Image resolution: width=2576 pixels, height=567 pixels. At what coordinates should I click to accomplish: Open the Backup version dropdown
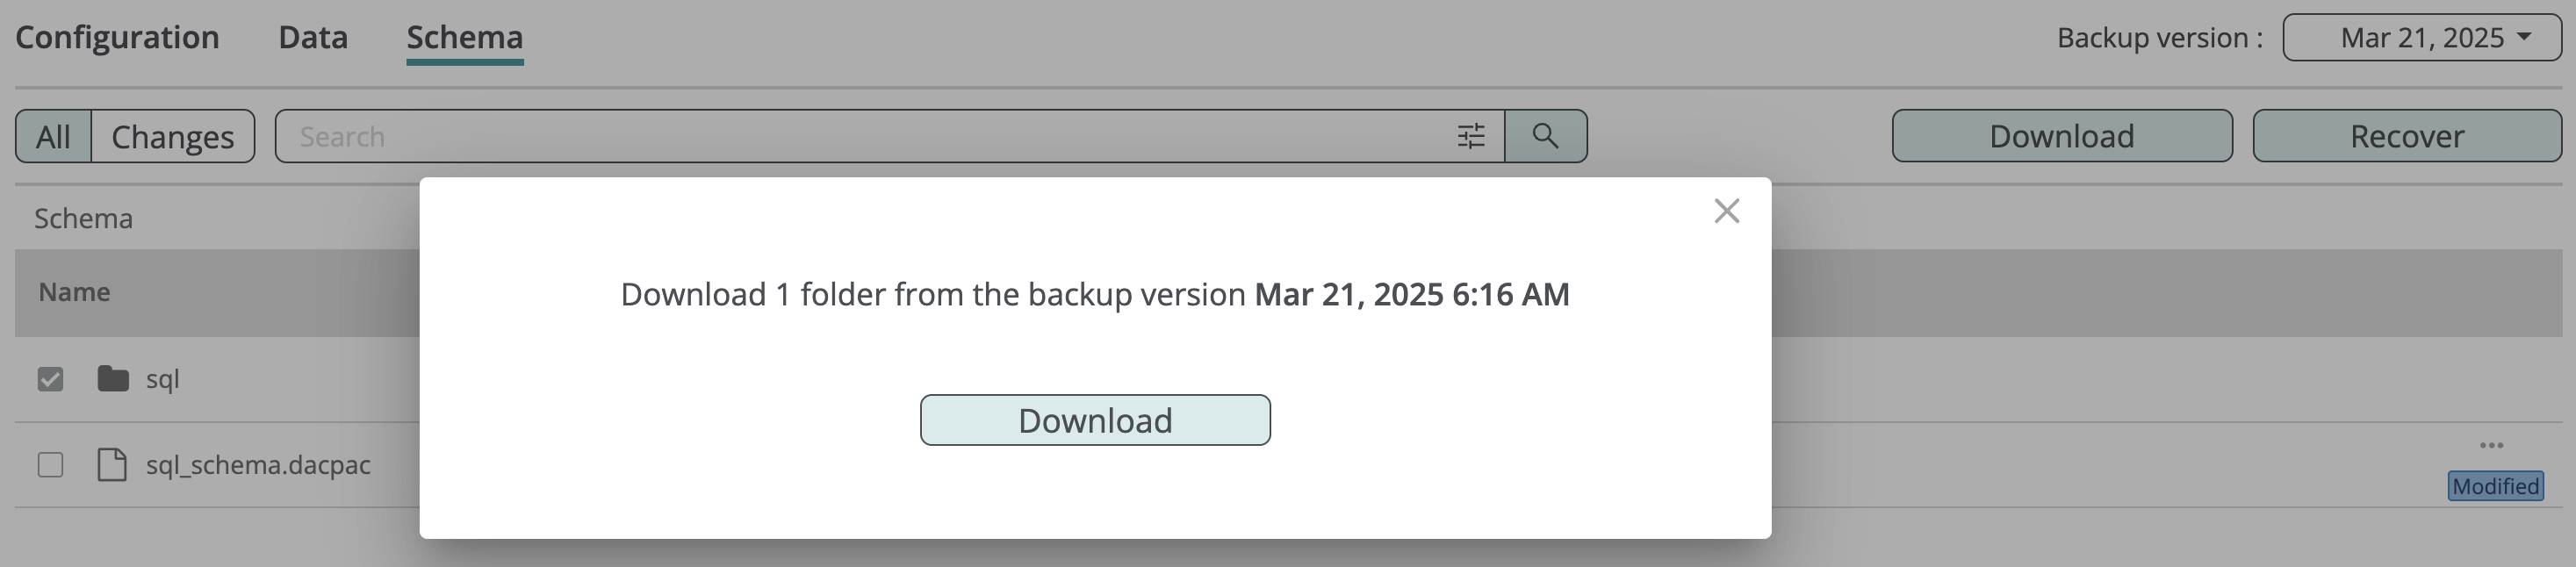(2421, 38)
